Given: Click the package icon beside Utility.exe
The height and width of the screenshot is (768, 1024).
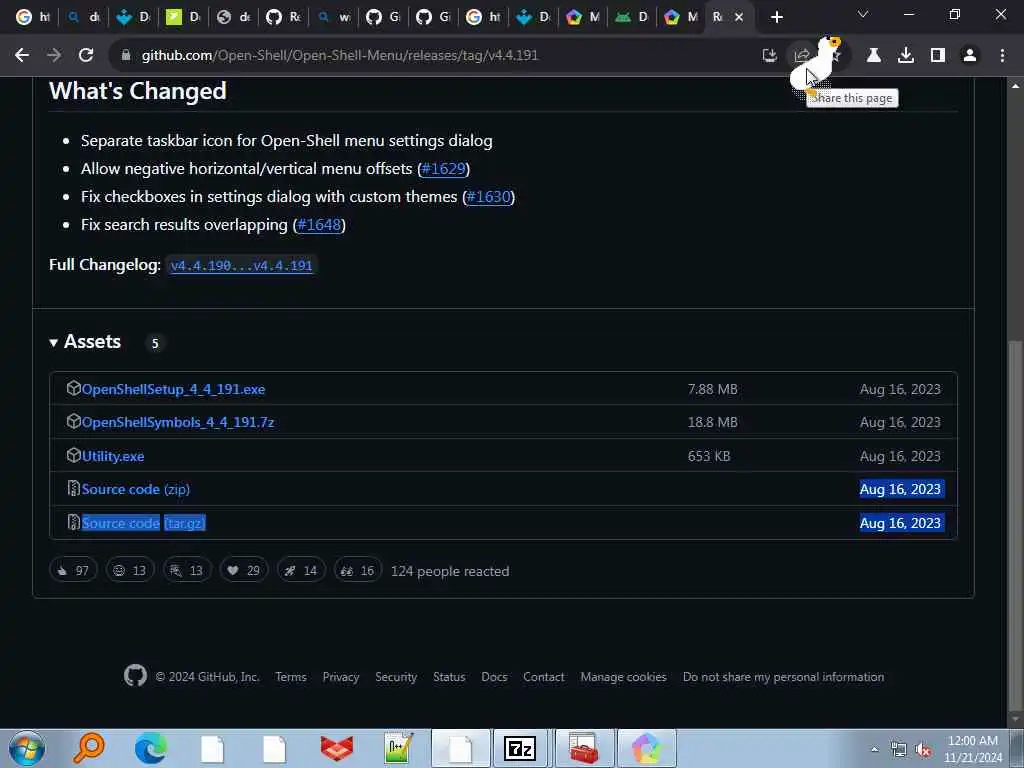Looking at the screenshot, I should tap(73, 455).
